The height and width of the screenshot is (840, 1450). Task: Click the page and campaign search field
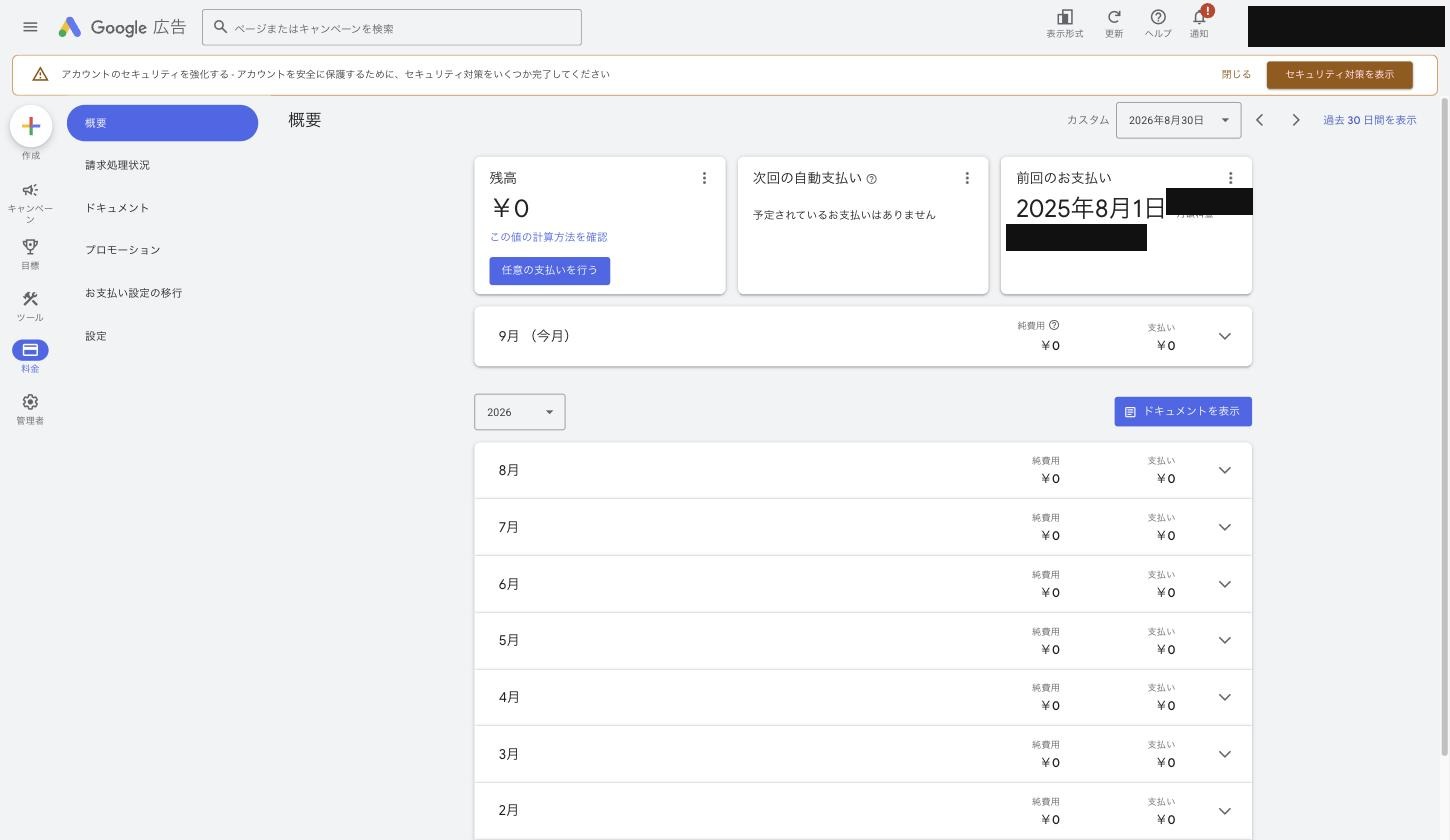[392, 28]
